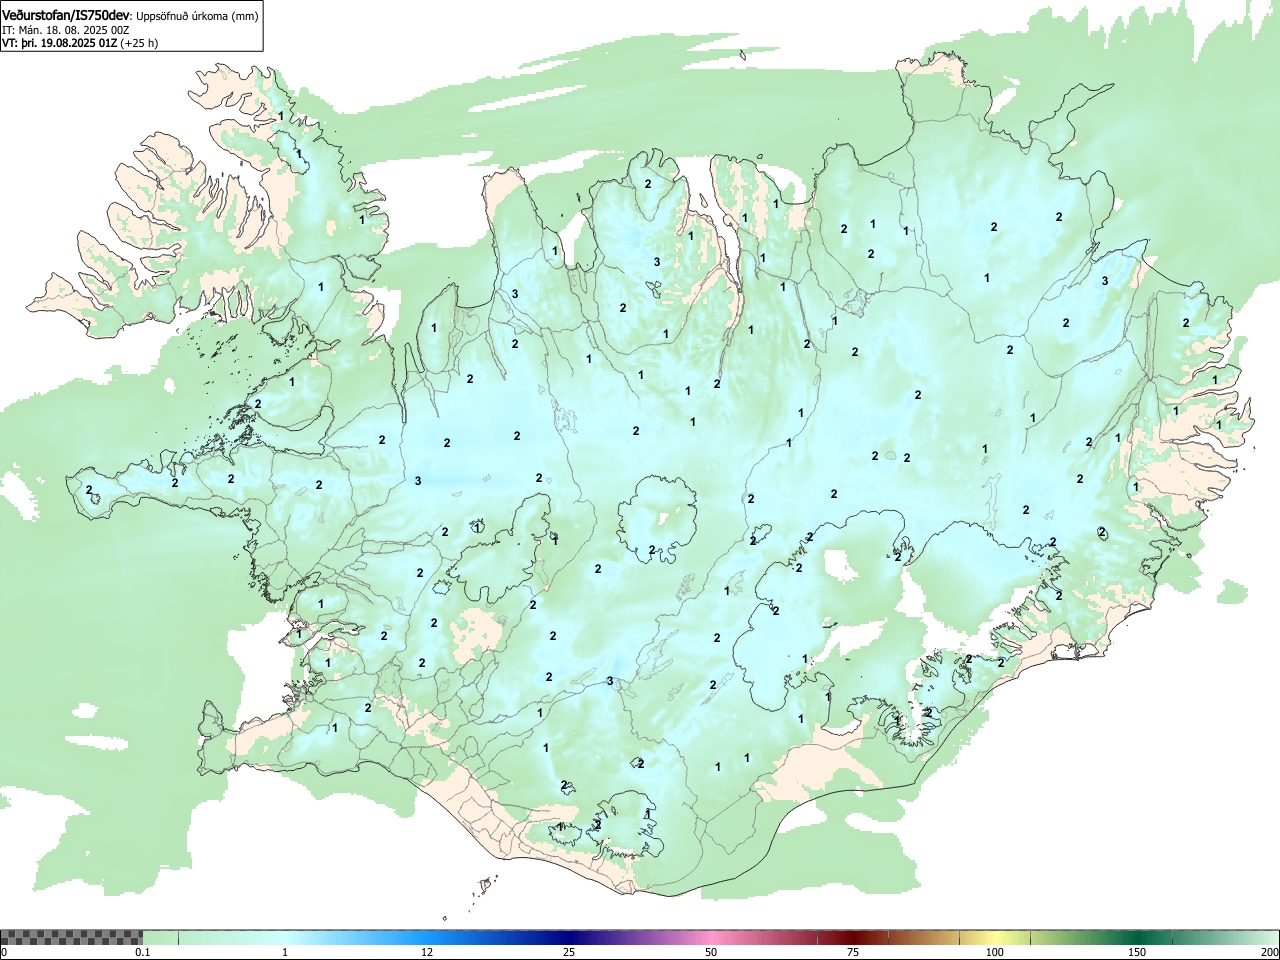Image resolution: width=1280 pixels, height=960 pixels.
Task: Pick the dark green color near 150 on the scale
Action: [1137, 937]
